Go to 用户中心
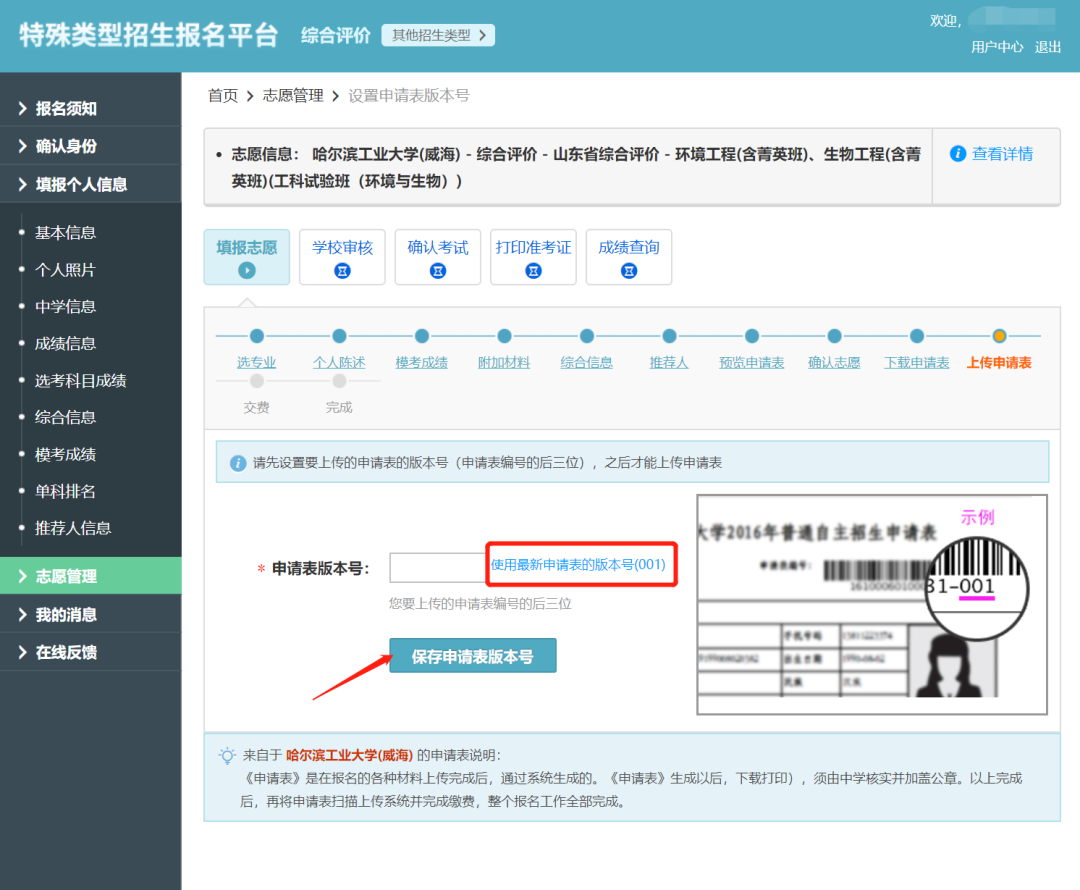 [x=997, y=47]
